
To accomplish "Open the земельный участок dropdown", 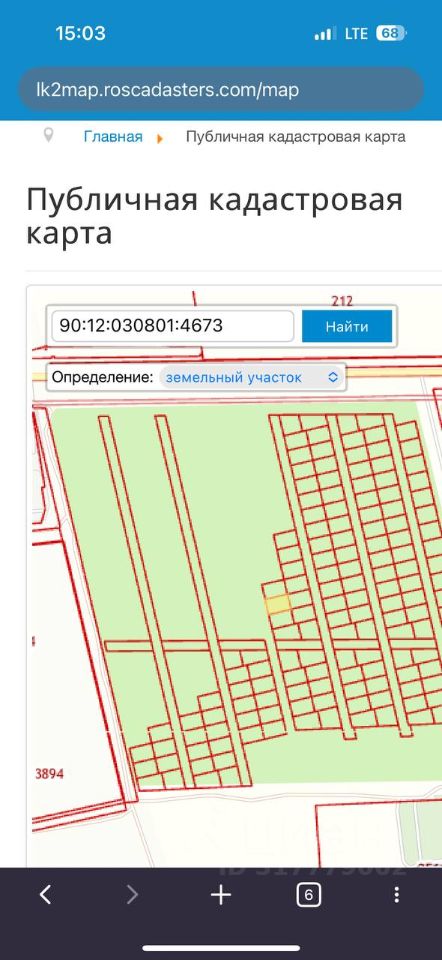I will click(x=252, y=377).
